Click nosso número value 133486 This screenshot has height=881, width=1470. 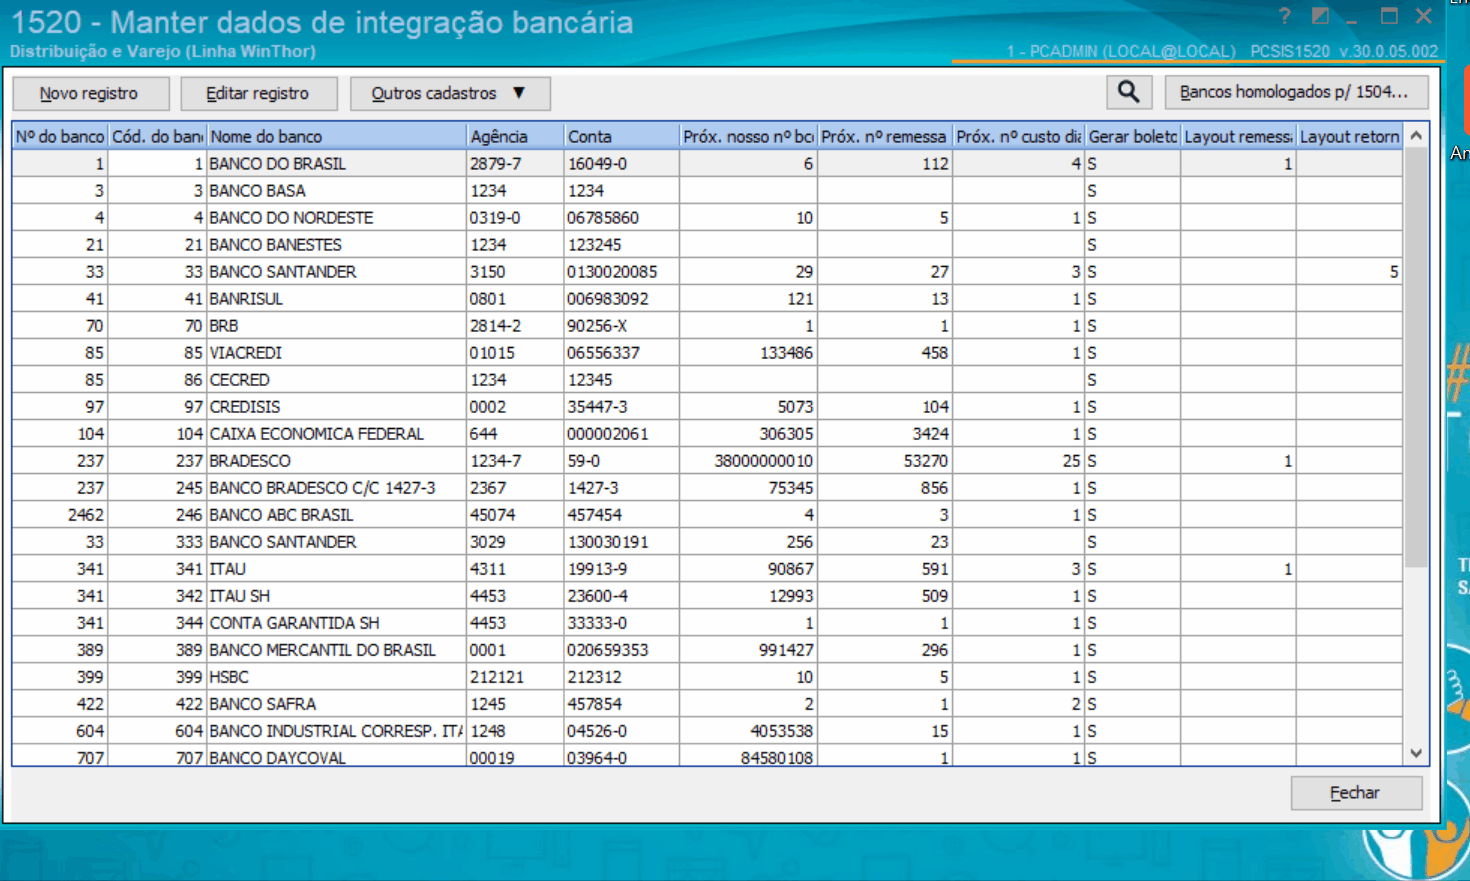coord(787,352)
